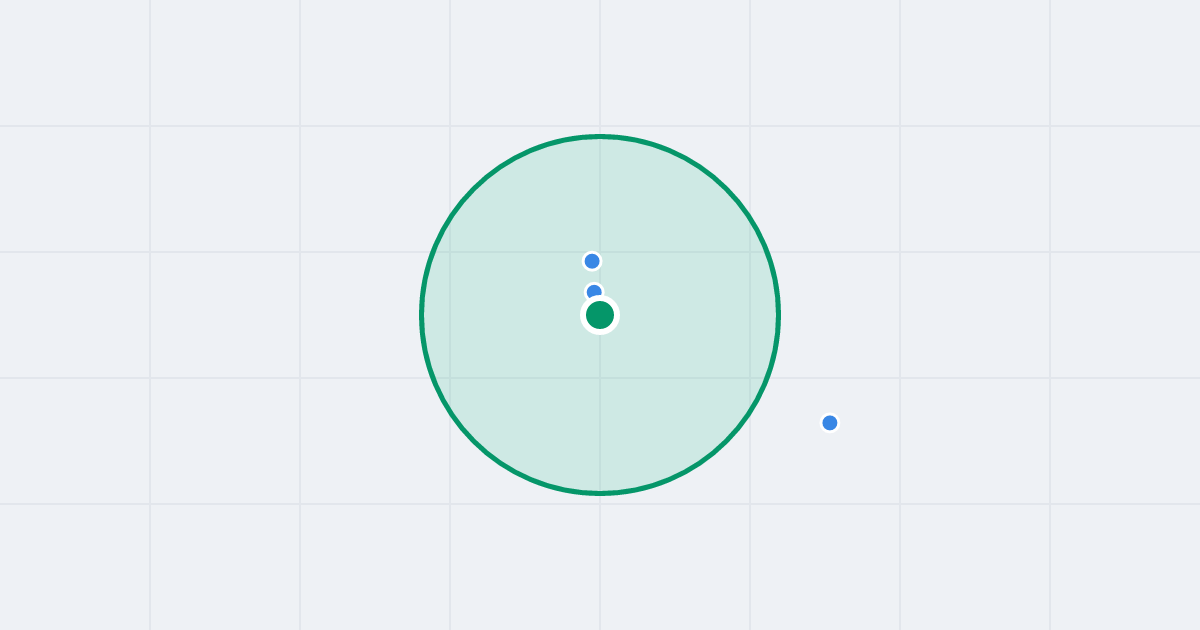The width and height of the screenshot is (1200, 630).
Task: Select the uppermost blue dot inside the circle
Action: (x=592, y=261)
